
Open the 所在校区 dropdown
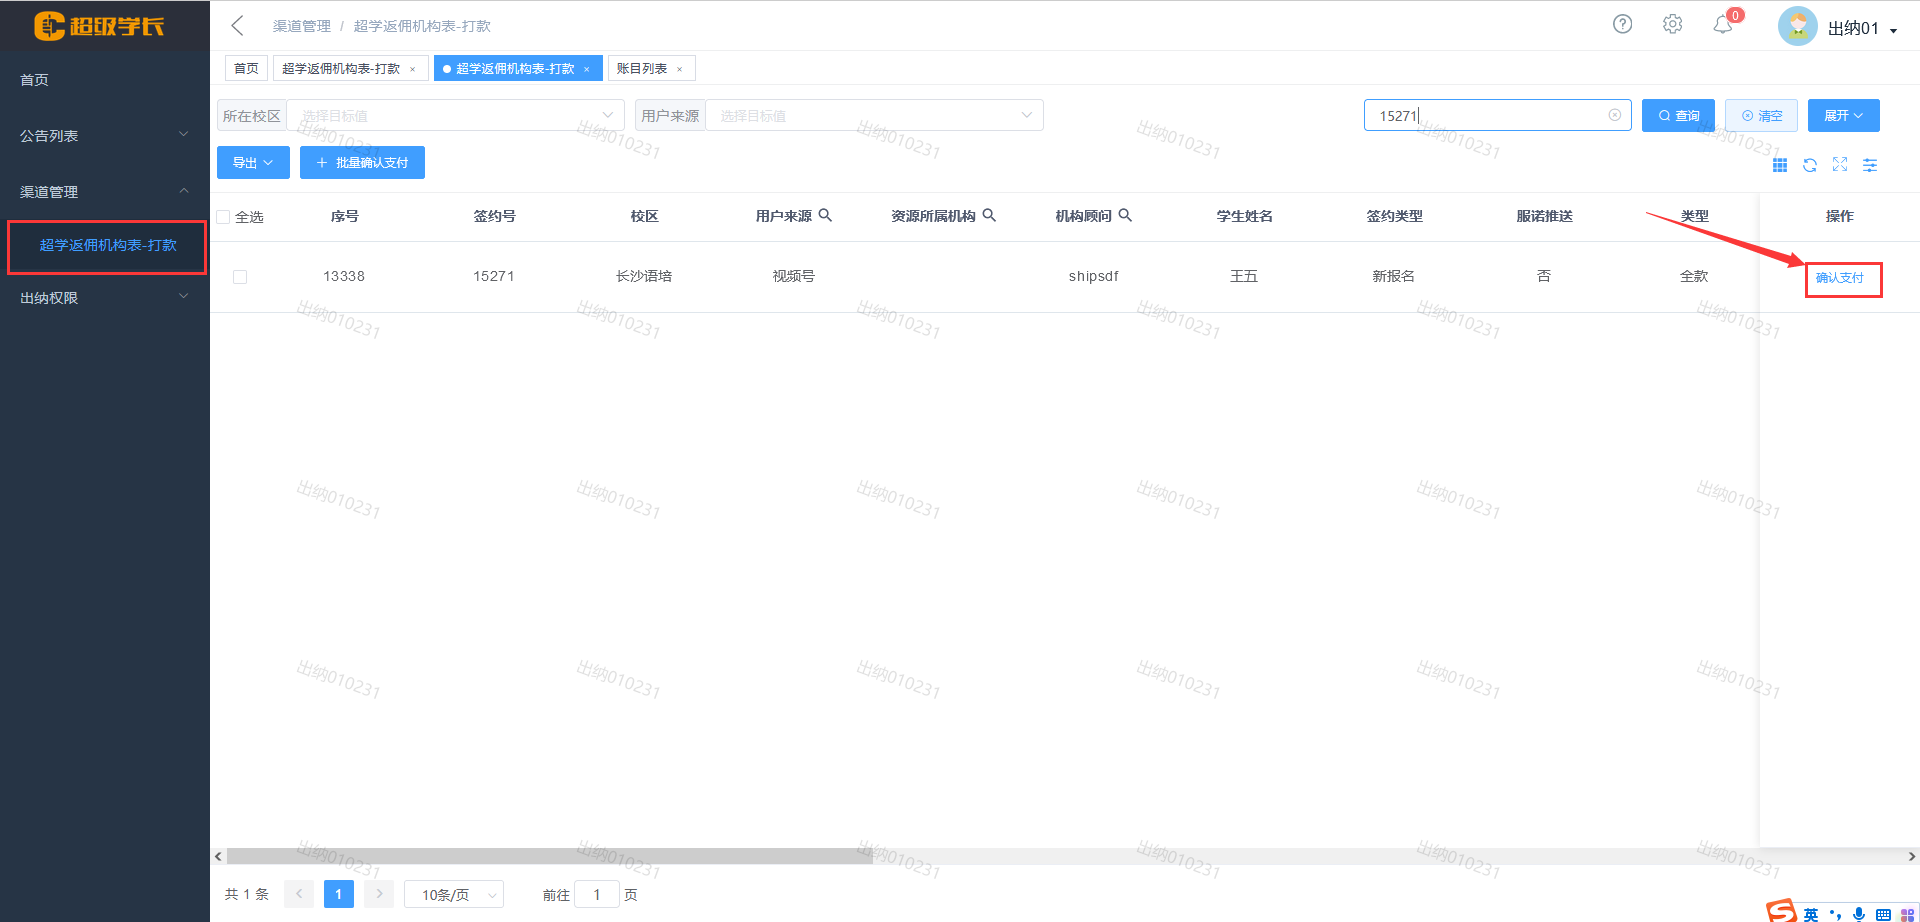coord(455,115)
